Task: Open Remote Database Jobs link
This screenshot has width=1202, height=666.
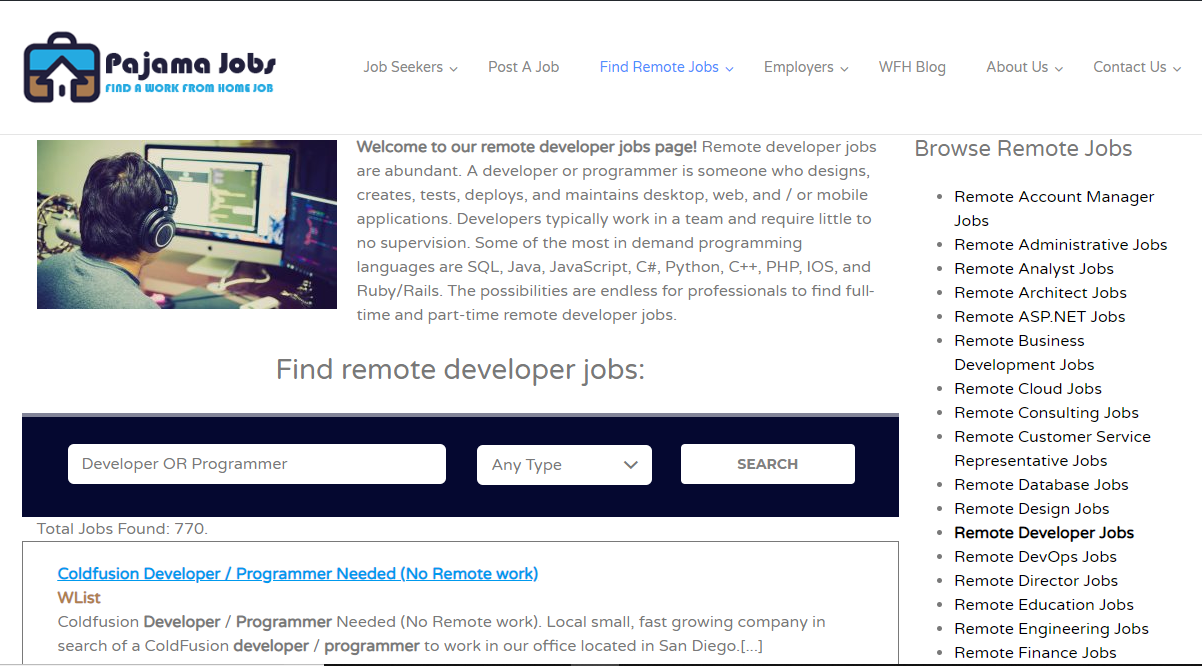Action: pyautogui.click(x=1041, y=485)
